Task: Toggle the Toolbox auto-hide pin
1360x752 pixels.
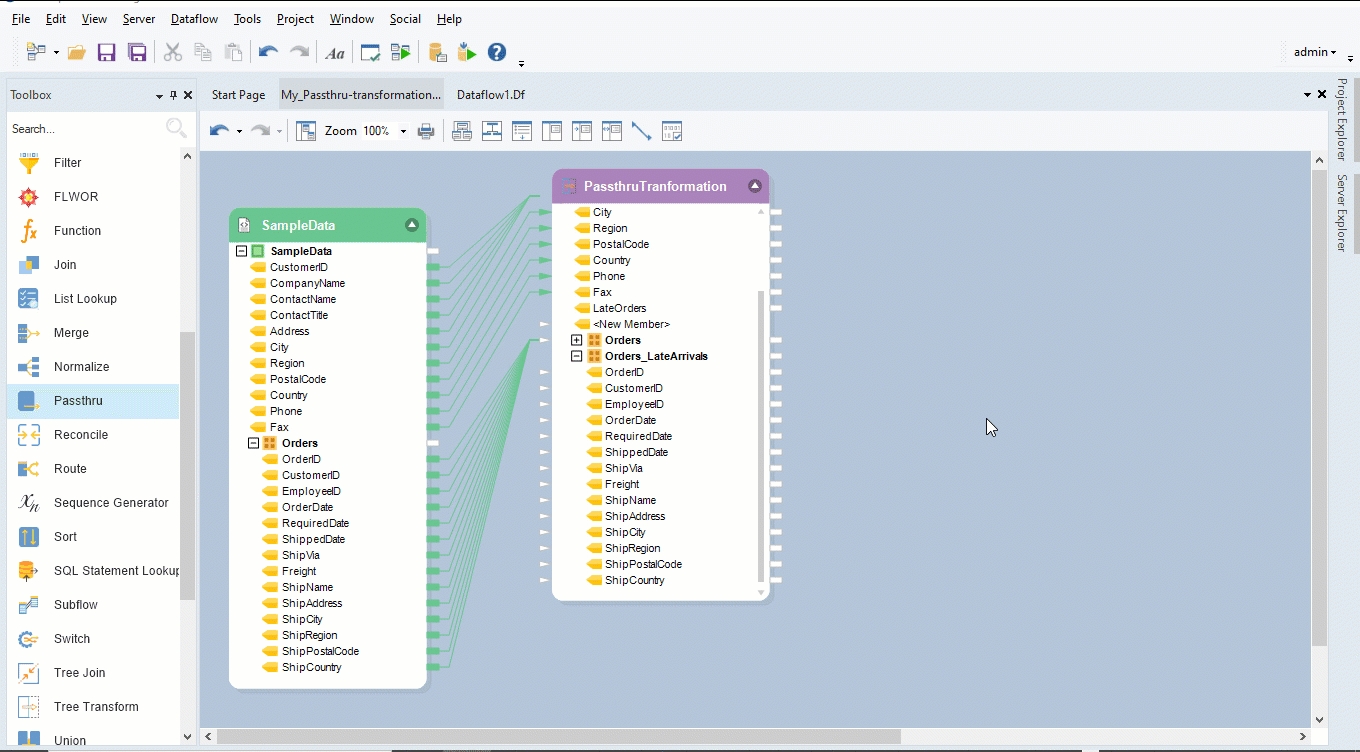Action: pos(173,95)
